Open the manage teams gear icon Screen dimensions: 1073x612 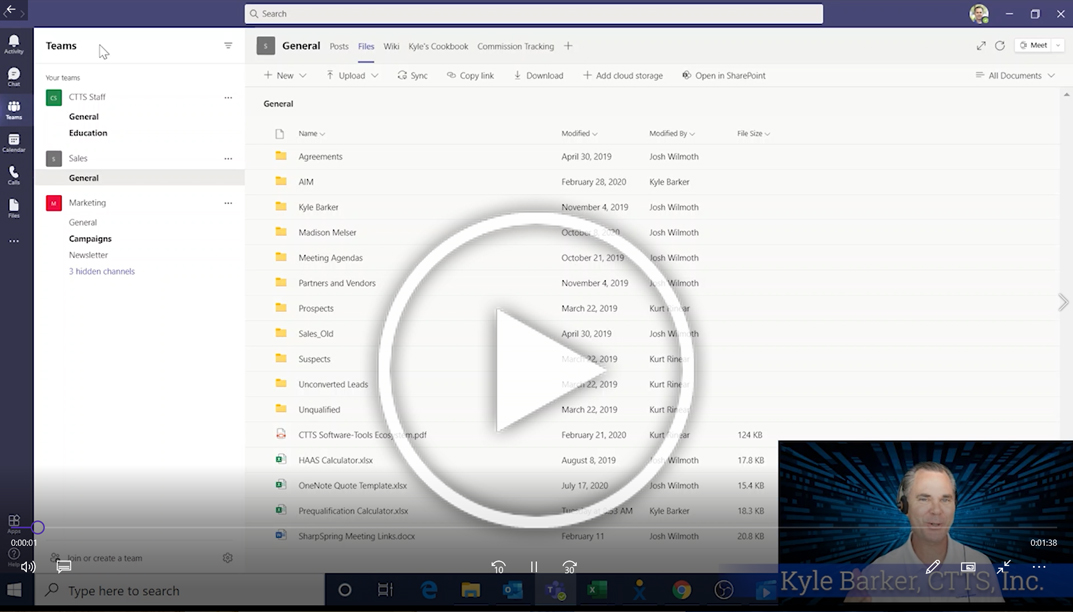click(228, 558)
